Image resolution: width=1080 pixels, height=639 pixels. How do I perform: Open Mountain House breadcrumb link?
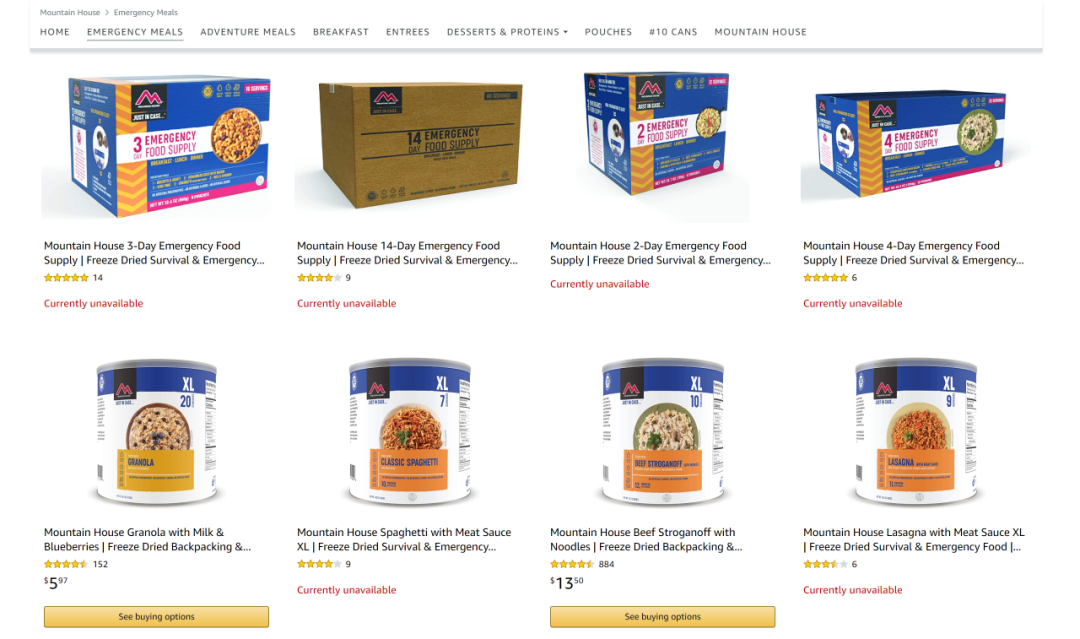click(x=70, y=12)
